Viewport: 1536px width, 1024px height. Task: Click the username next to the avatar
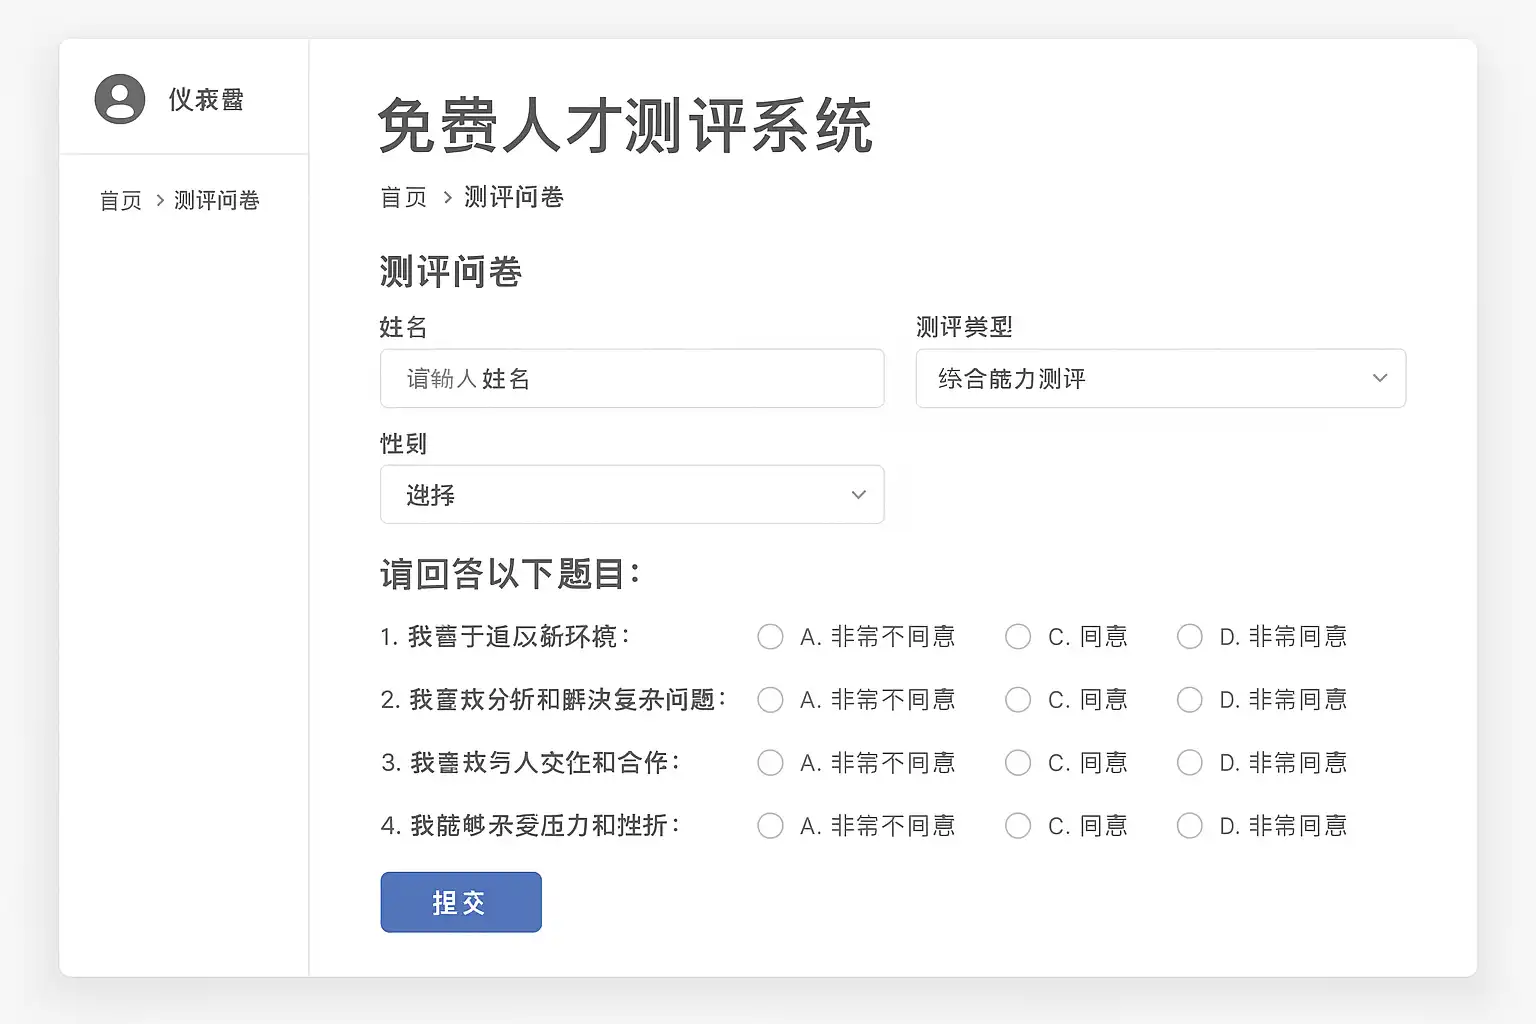pyautogui.click(x=206, y=99)
